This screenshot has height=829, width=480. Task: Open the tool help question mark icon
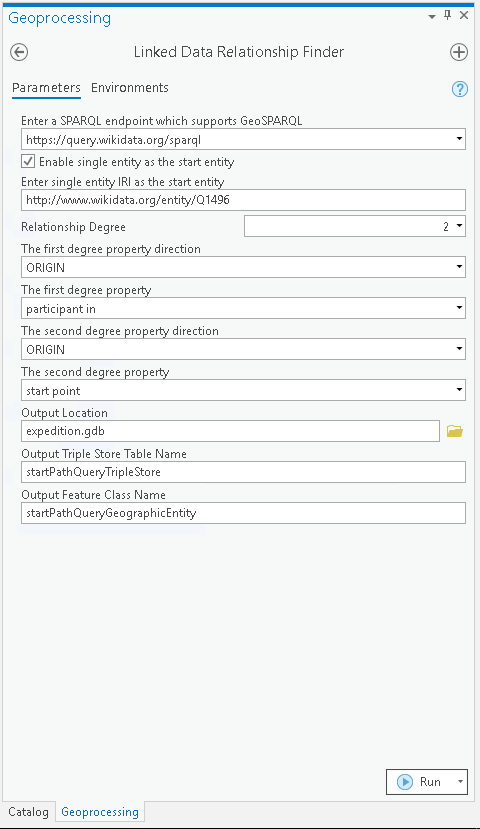click(459, 89)
